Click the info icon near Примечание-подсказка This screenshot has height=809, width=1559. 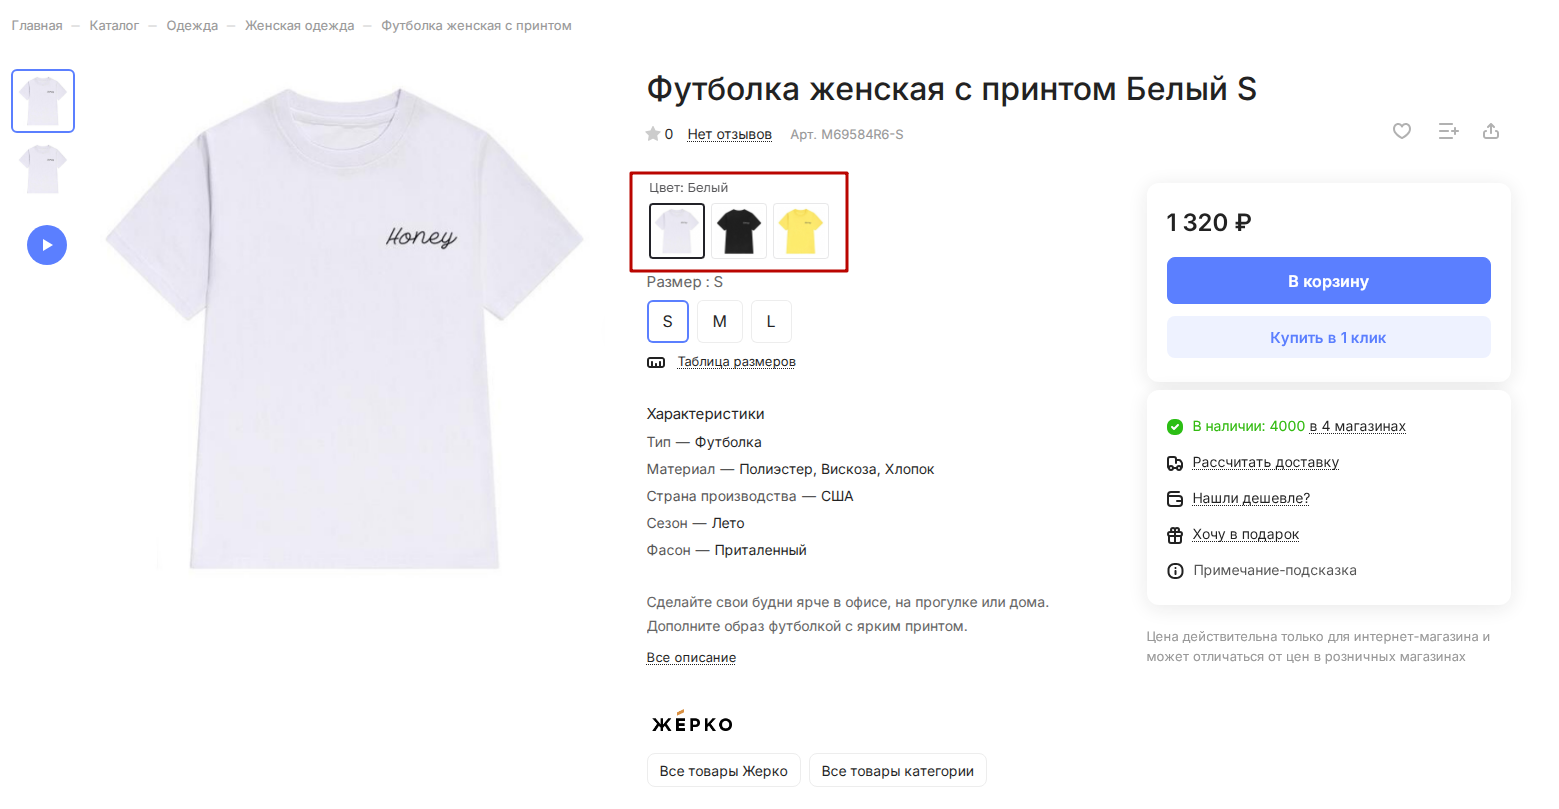[1175, 571]
